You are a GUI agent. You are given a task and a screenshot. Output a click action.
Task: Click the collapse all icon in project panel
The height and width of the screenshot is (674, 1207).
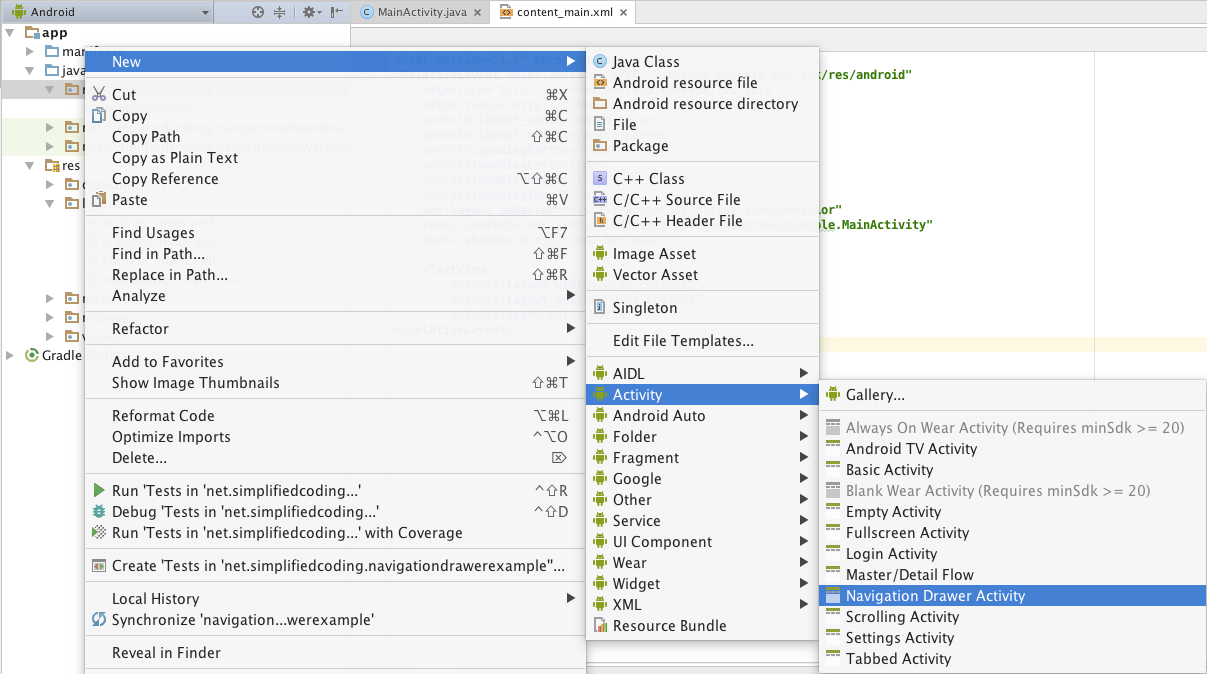coord(279,12)
